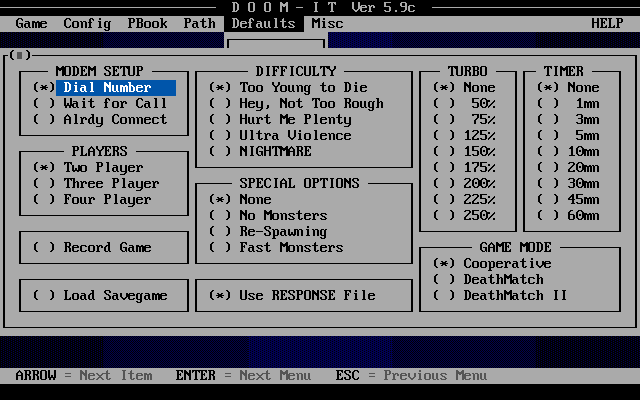The height and width of the screenshot is (400, 640).
Task: Set Timer to None
Action: click(x=568, y=87)
